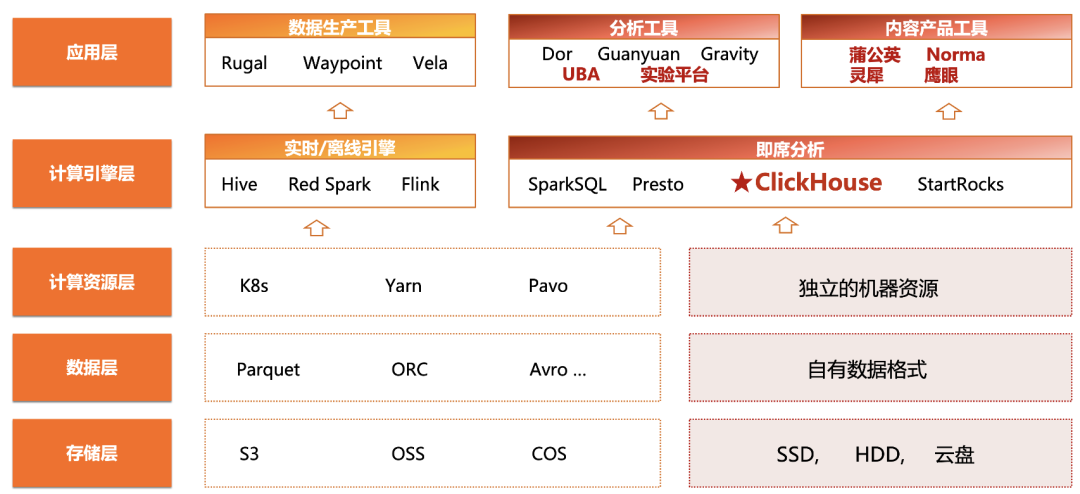Click the 实验平台 red text
Screen dimensions: 1080x494
point(674,75)
